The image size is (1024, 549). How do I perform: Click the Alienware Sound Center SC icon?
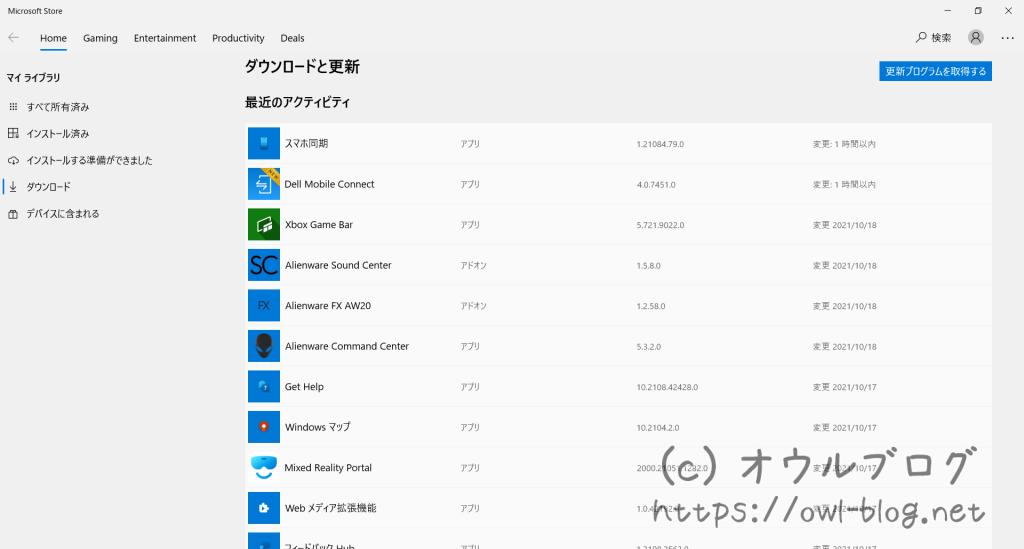pos(264,265)
